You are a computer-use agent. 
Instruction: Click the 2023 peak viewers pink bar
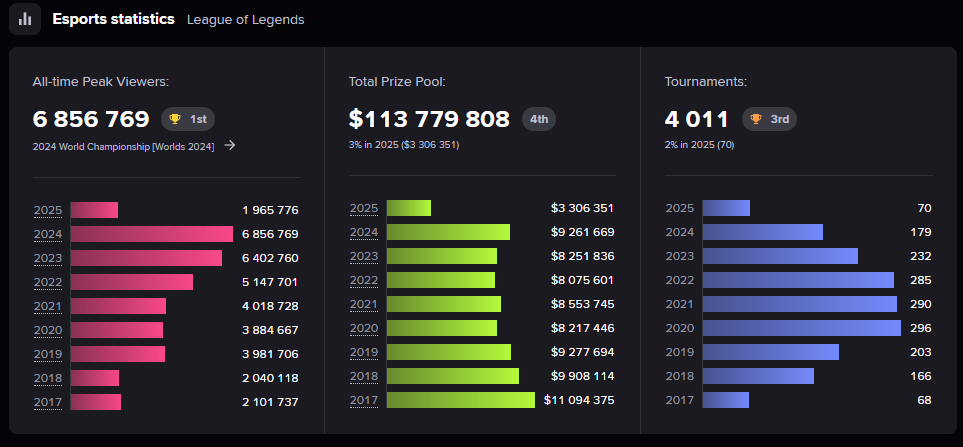pos(146,258)
